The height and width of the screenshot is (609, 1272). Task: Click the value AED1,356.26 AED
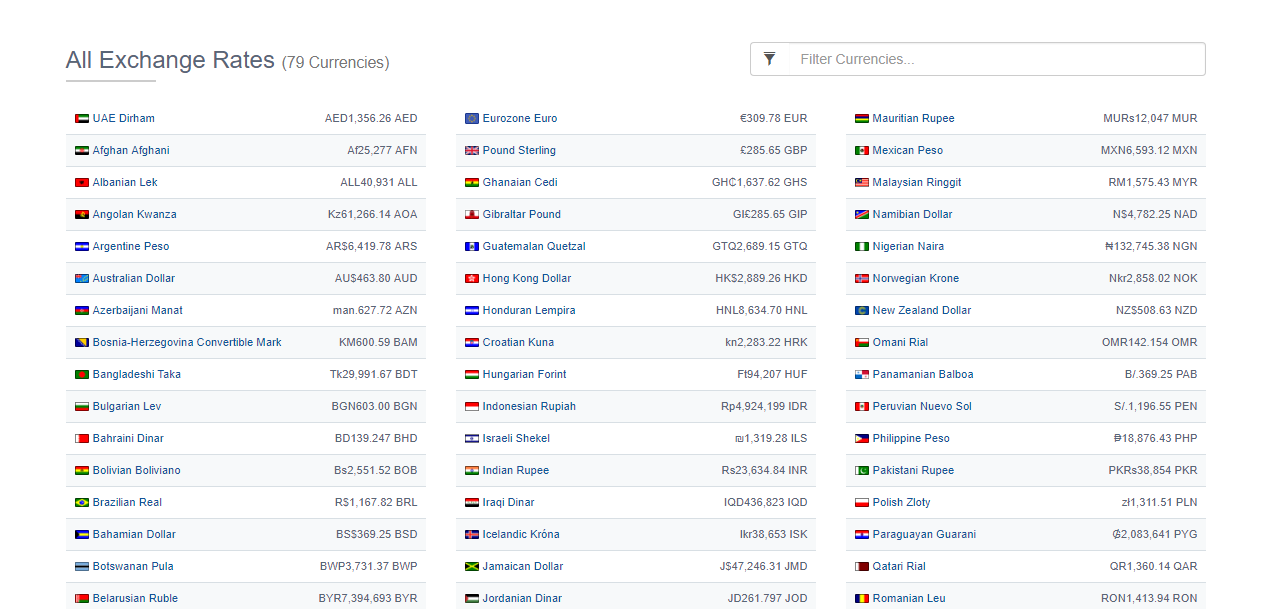click(x=371, y=118)
